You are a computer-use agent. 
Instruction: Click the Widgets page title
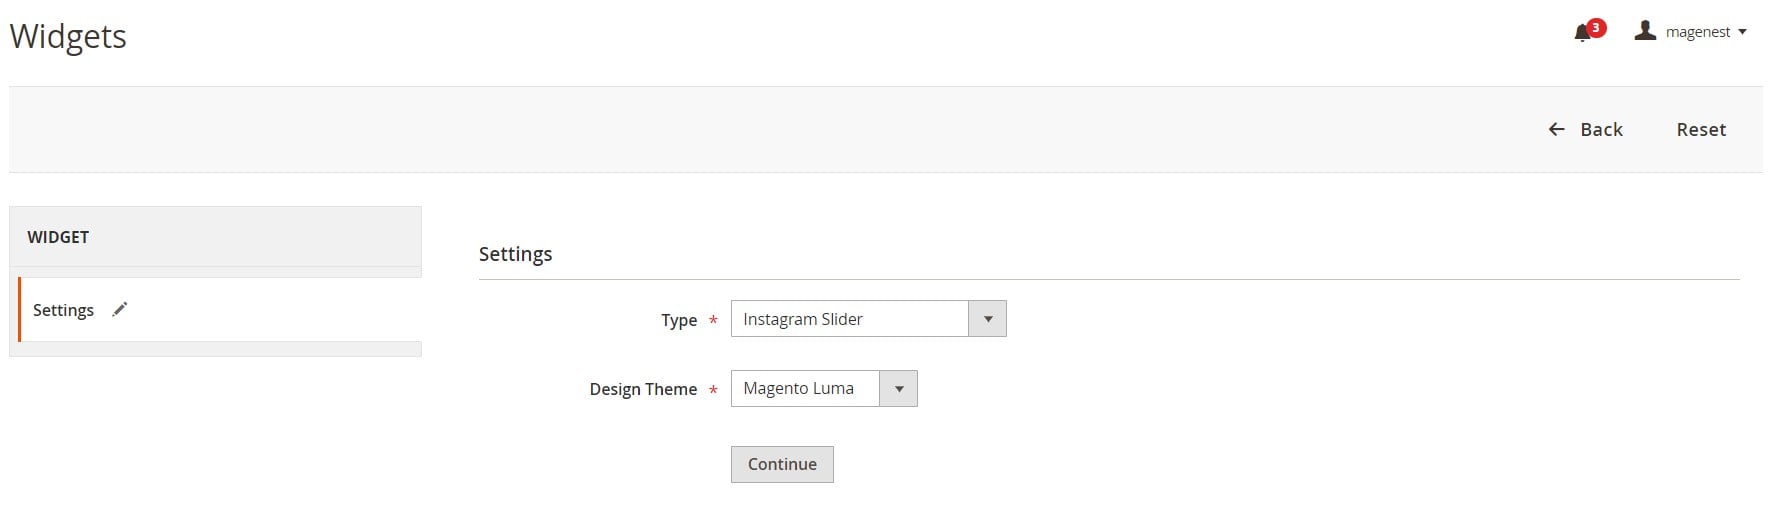click(68, 36)
